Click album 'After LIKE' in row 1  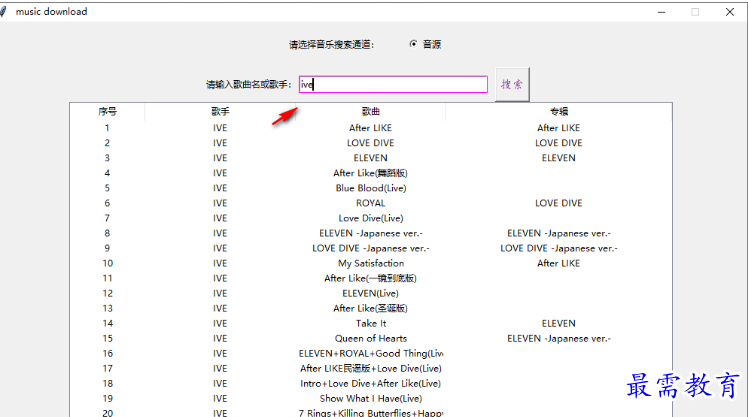pyautogui.click(x=559, y=128)
